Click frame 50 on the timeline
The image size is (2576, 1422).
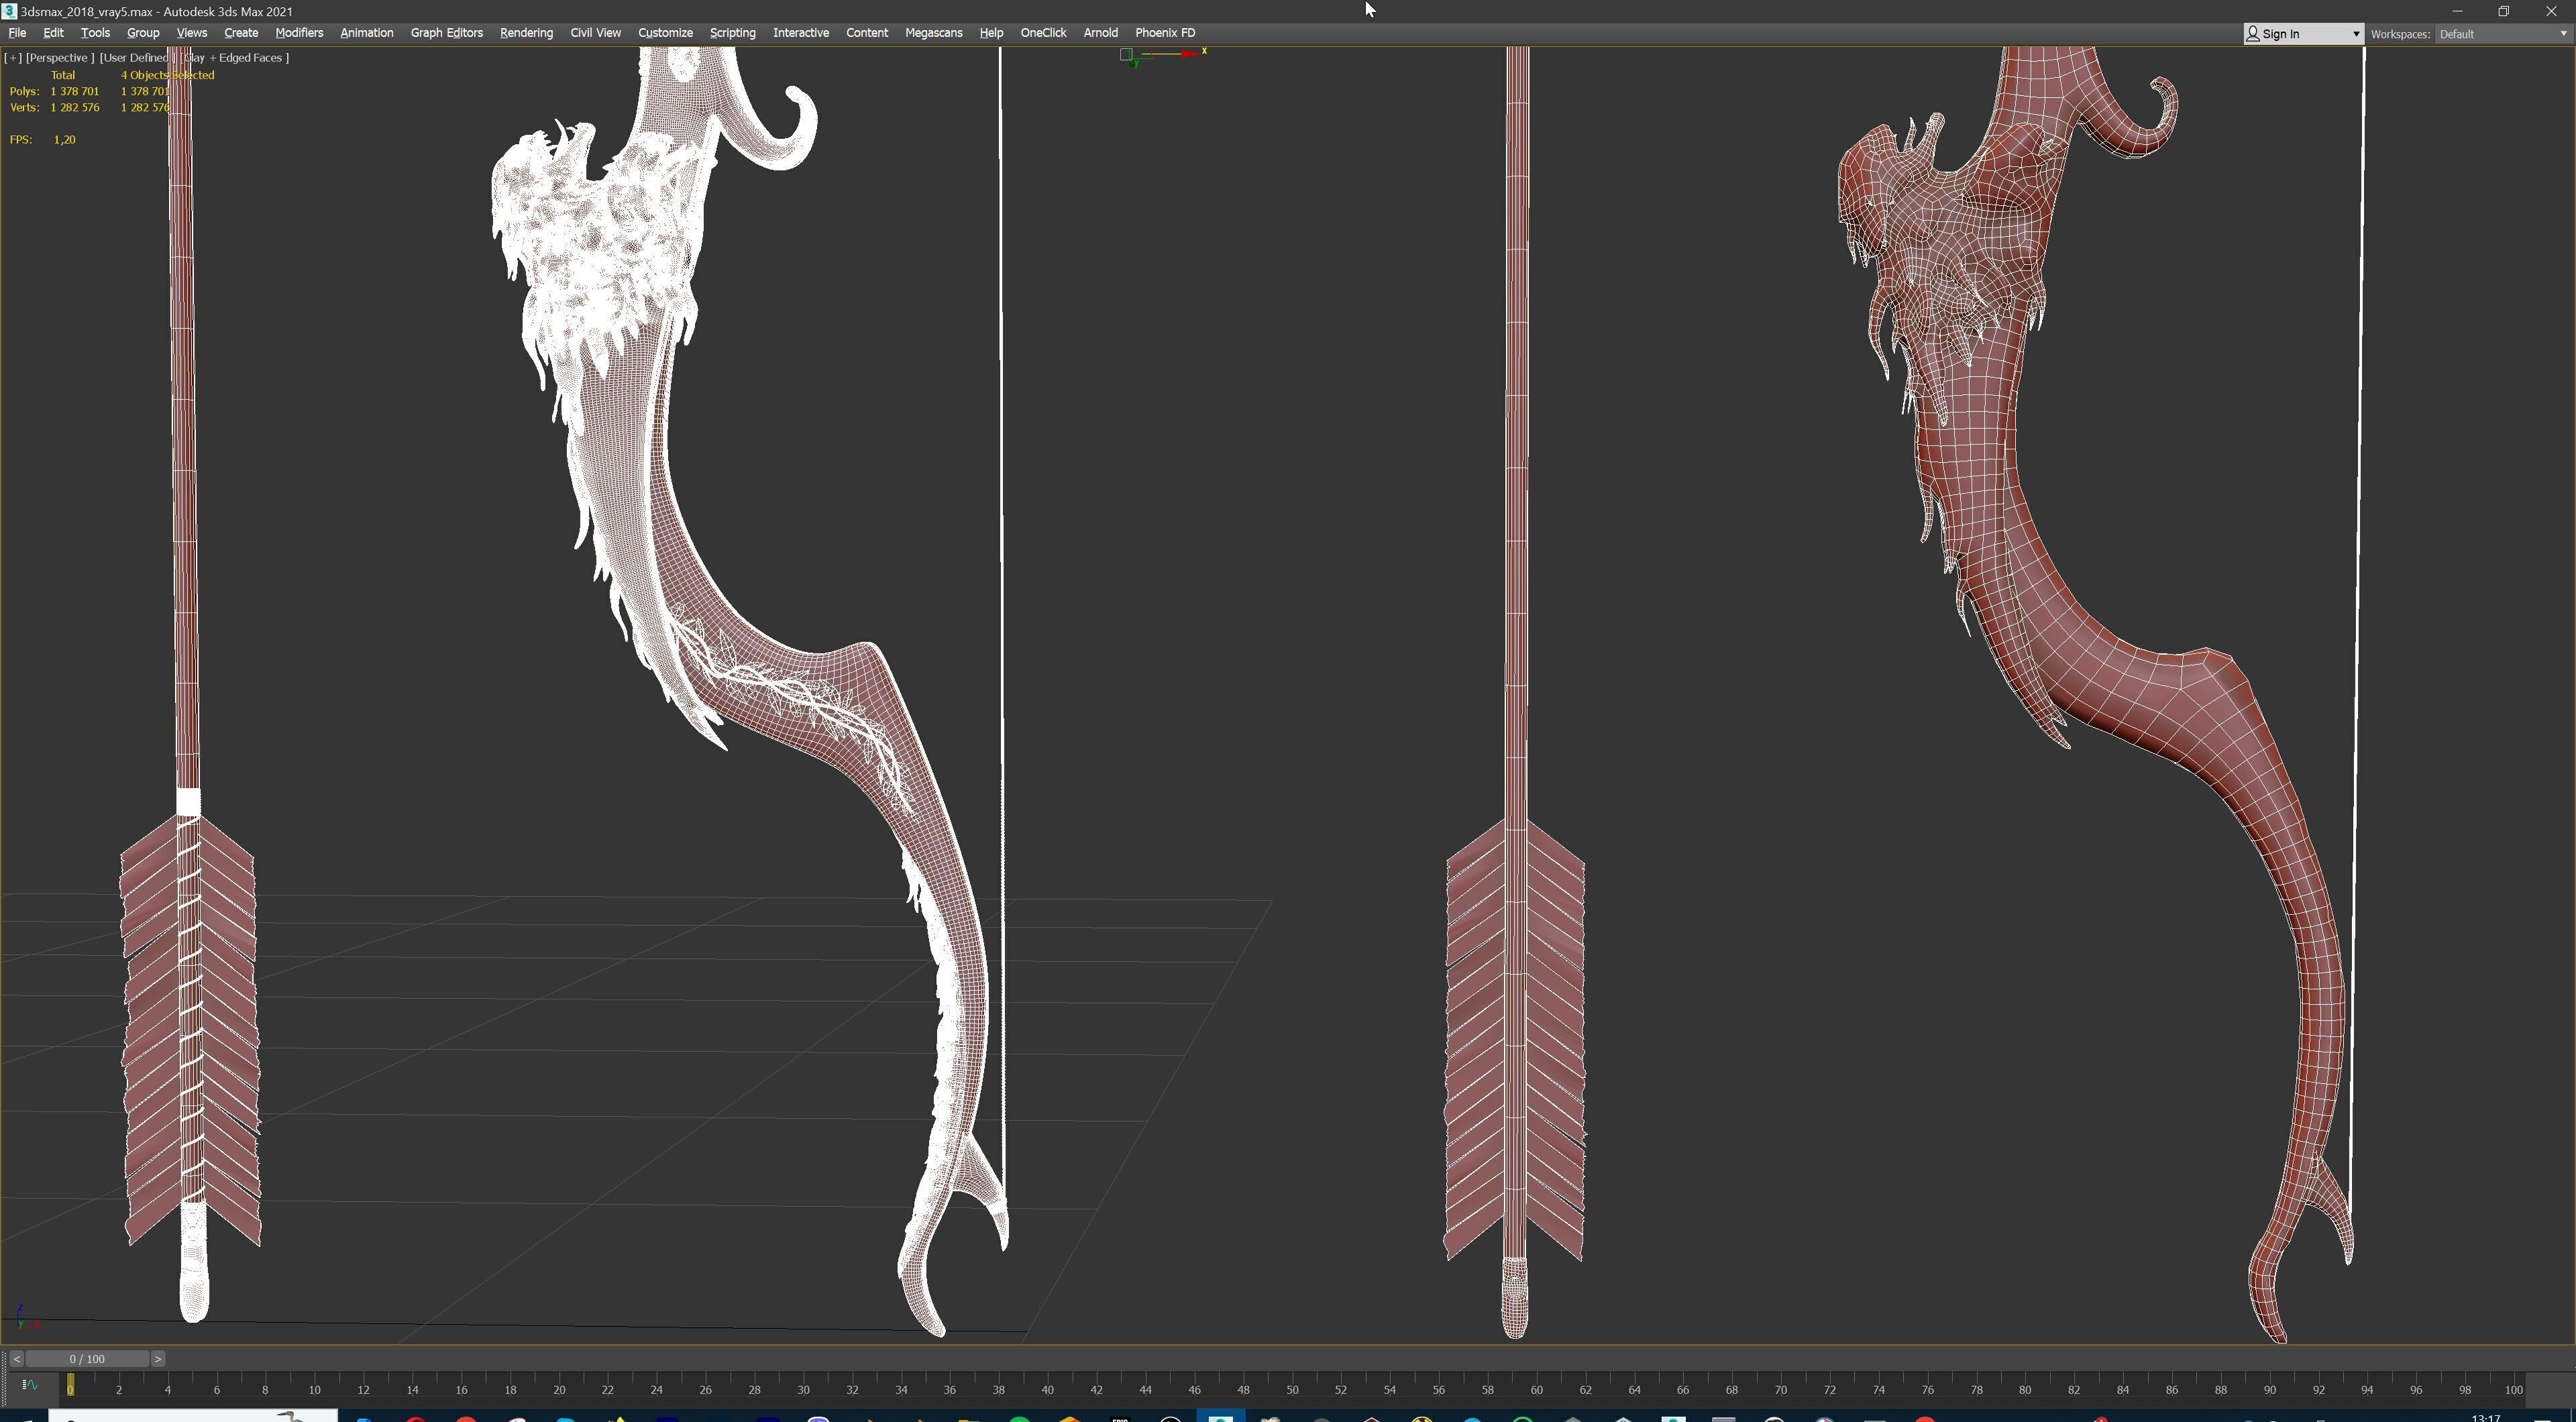(1292, 1389)
